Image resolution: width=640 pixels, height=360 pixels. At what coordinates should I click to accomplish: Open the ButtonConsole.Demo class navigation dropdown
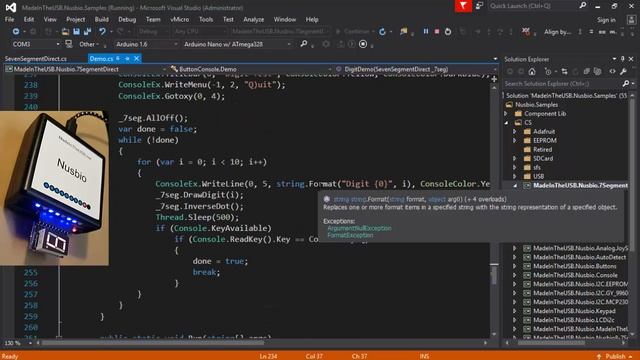[250, 69]
